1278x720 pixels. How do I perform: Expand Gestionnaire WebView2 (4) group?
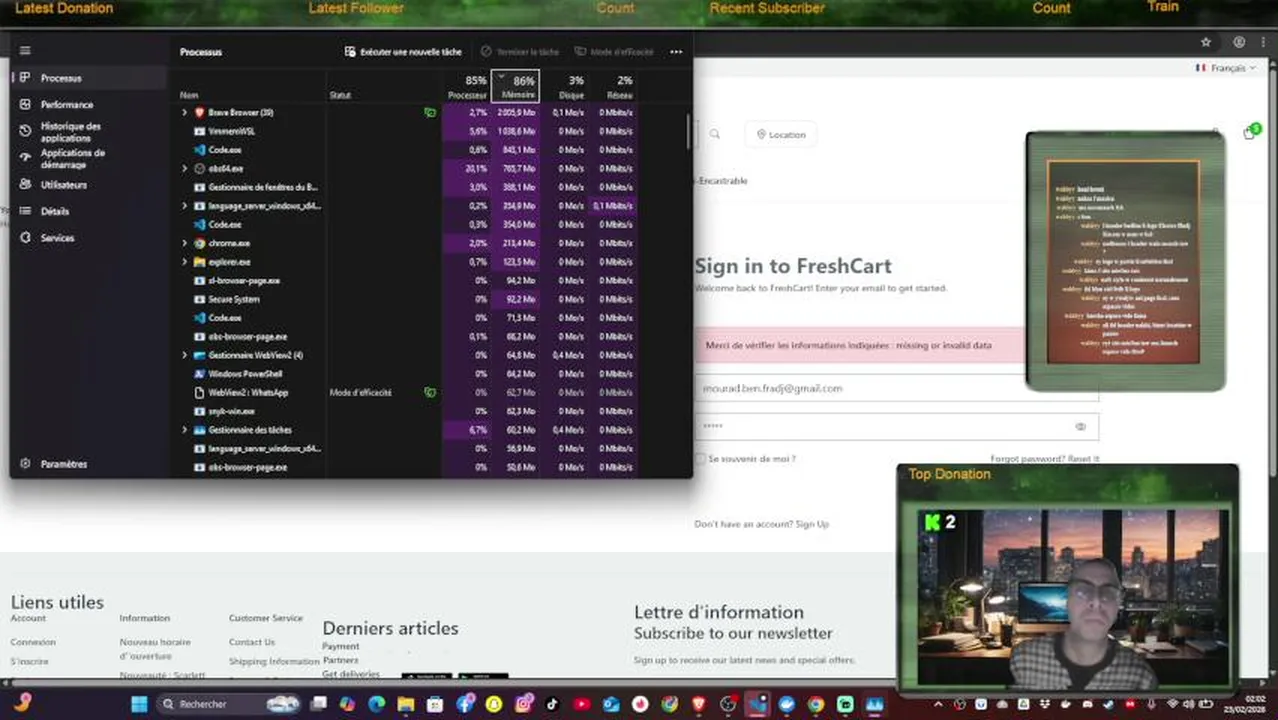pos(185,355)
